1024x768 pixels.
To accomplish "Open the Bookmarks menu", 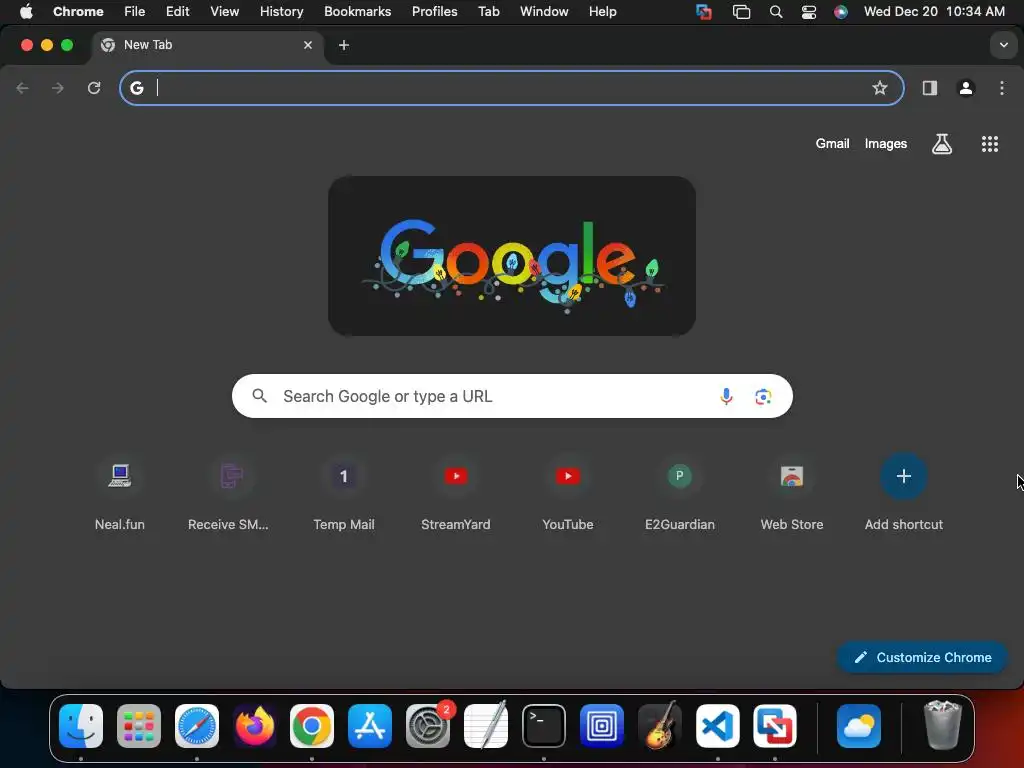I will [357, 11].
